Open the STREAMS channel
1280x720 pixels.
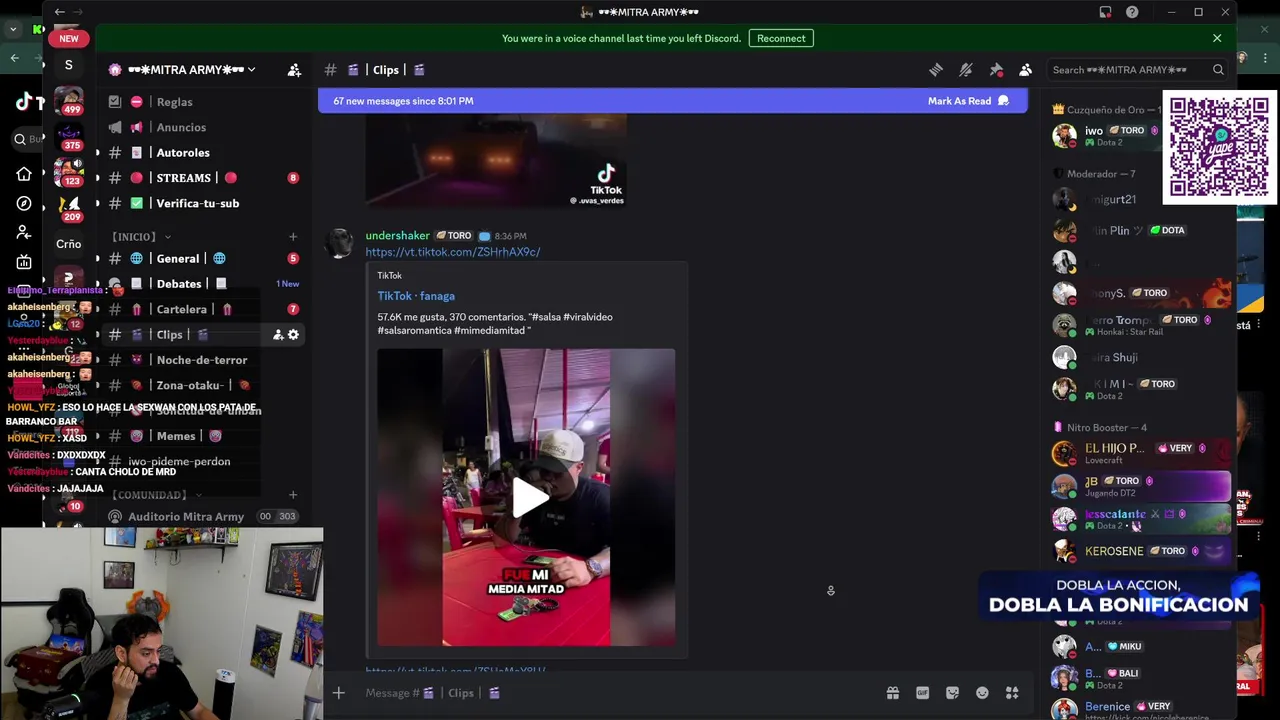[x=205, y=178]
